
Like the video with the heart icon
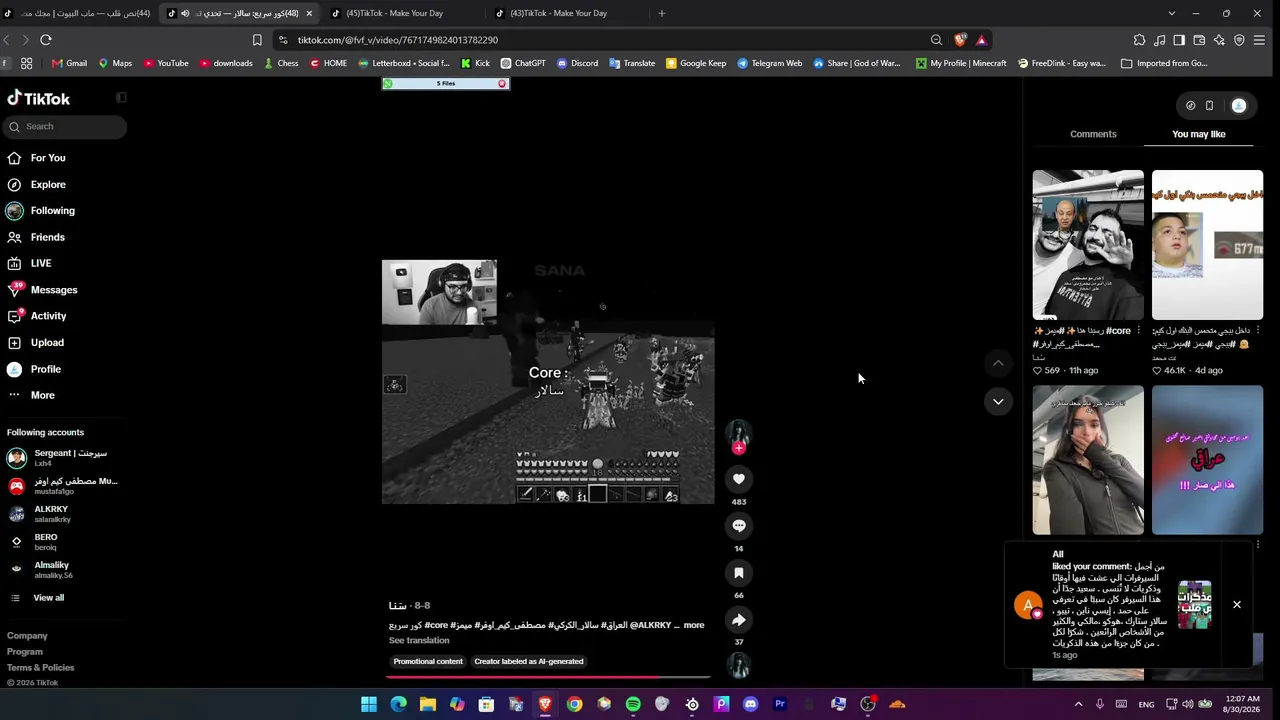point(739,479)
